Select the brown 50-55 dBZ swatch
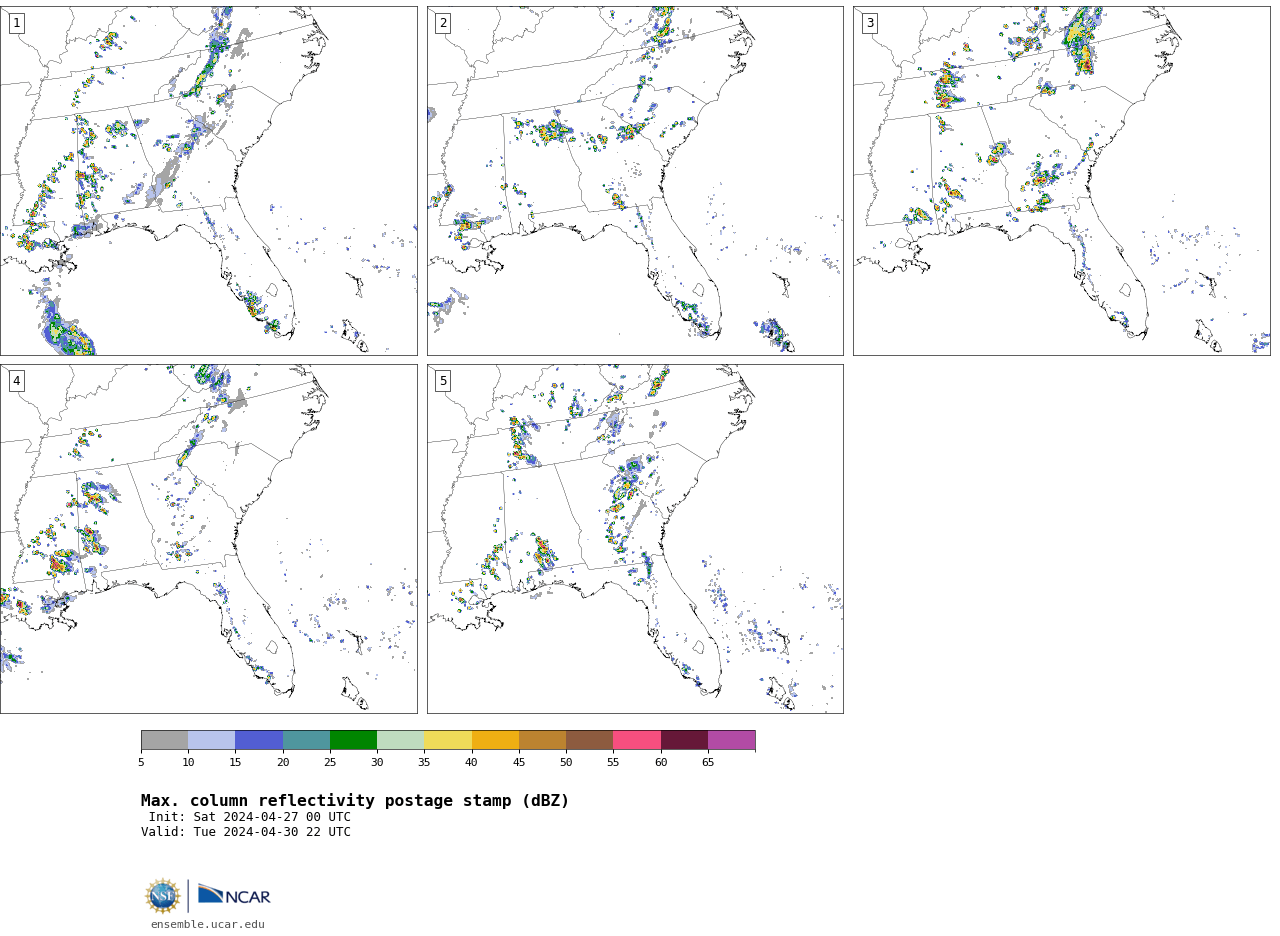The image size is (1280, 936). (x=590, y=740)
